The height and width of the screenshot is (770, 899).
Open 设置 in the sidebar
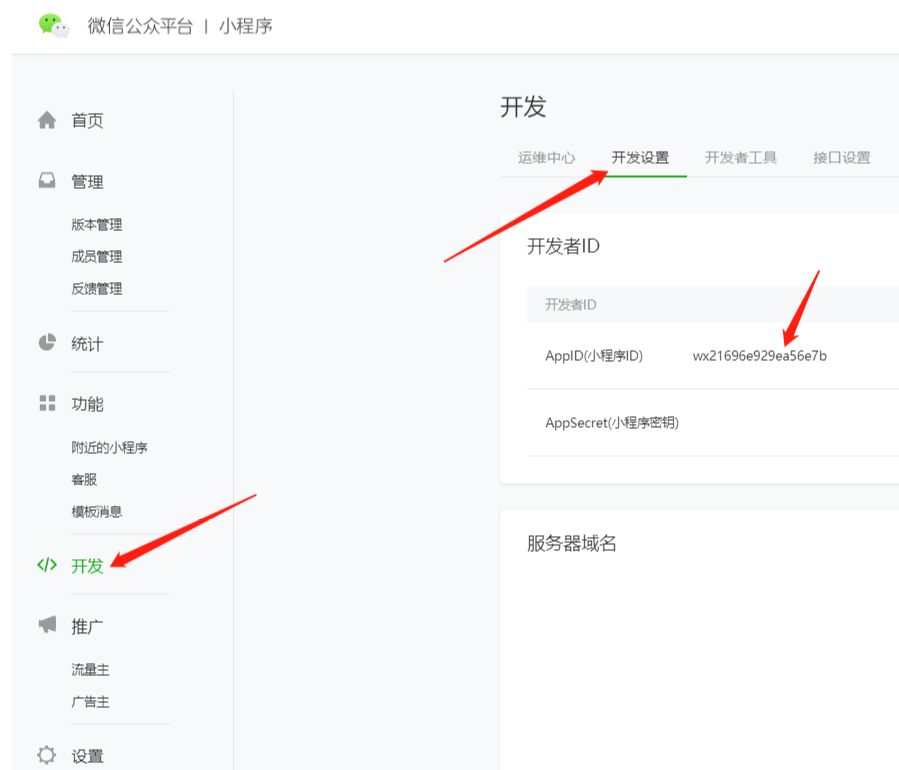(x=87, y=756)
